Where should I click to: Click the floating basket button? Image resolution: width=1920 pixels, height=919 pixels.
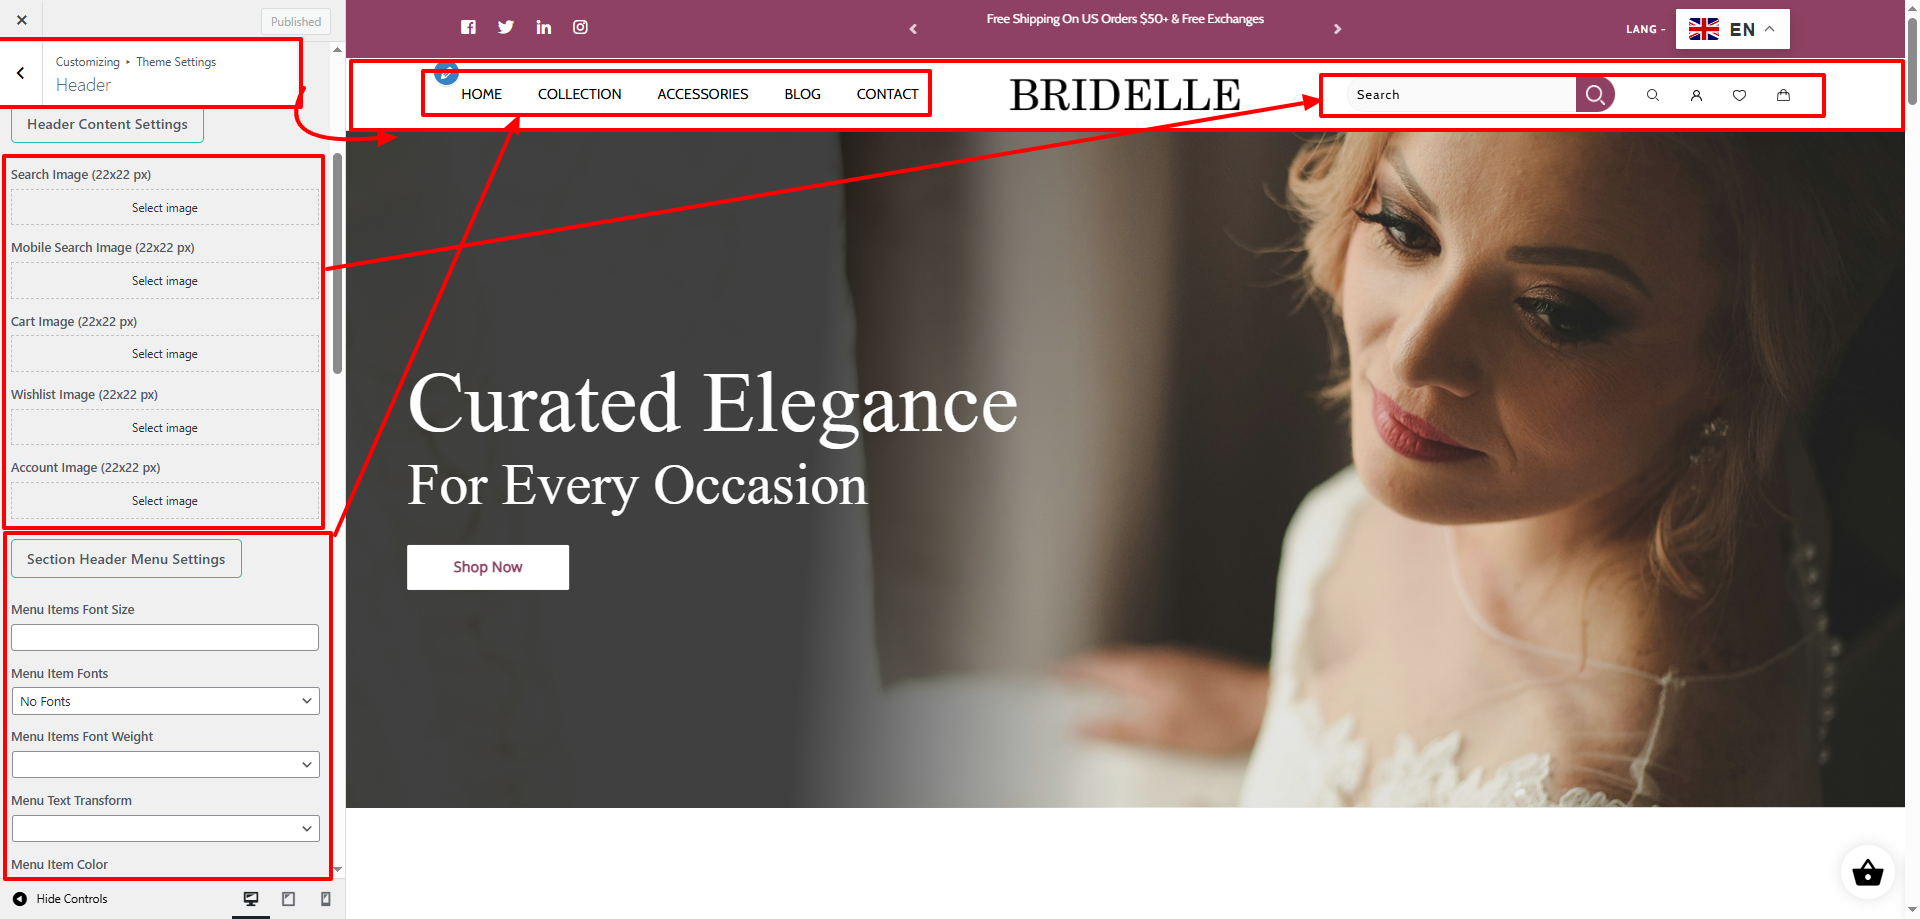(1867, 872)
